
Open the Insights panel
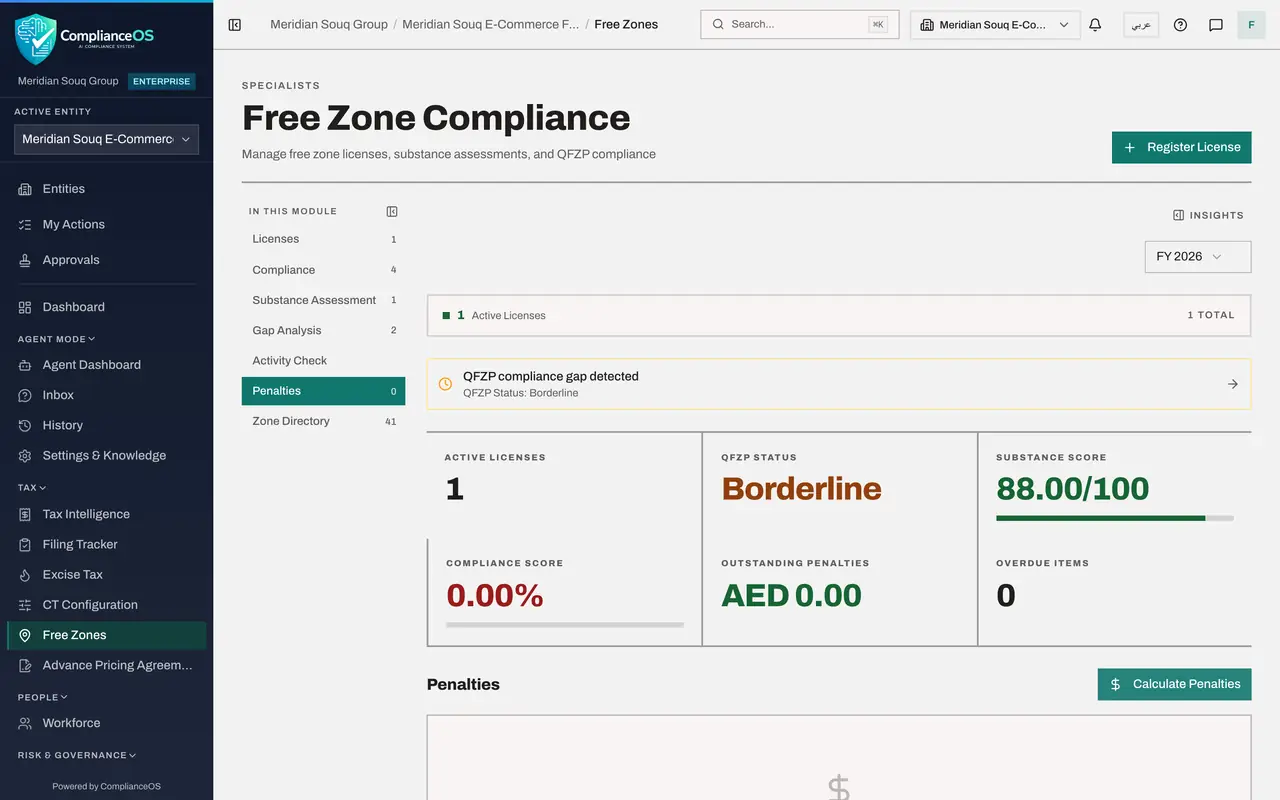1208,215
